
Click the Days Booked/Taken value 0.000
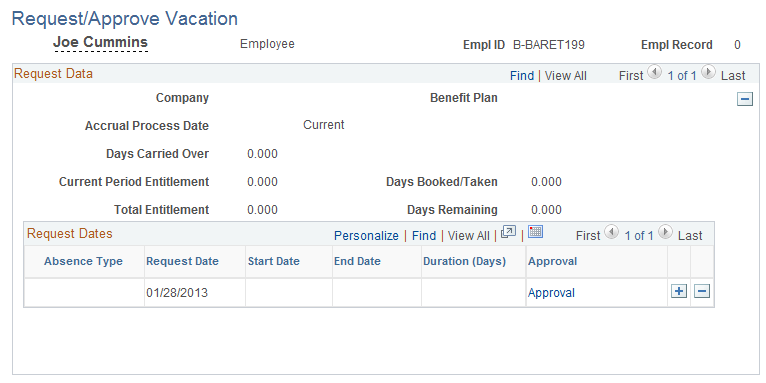point(546,182)
